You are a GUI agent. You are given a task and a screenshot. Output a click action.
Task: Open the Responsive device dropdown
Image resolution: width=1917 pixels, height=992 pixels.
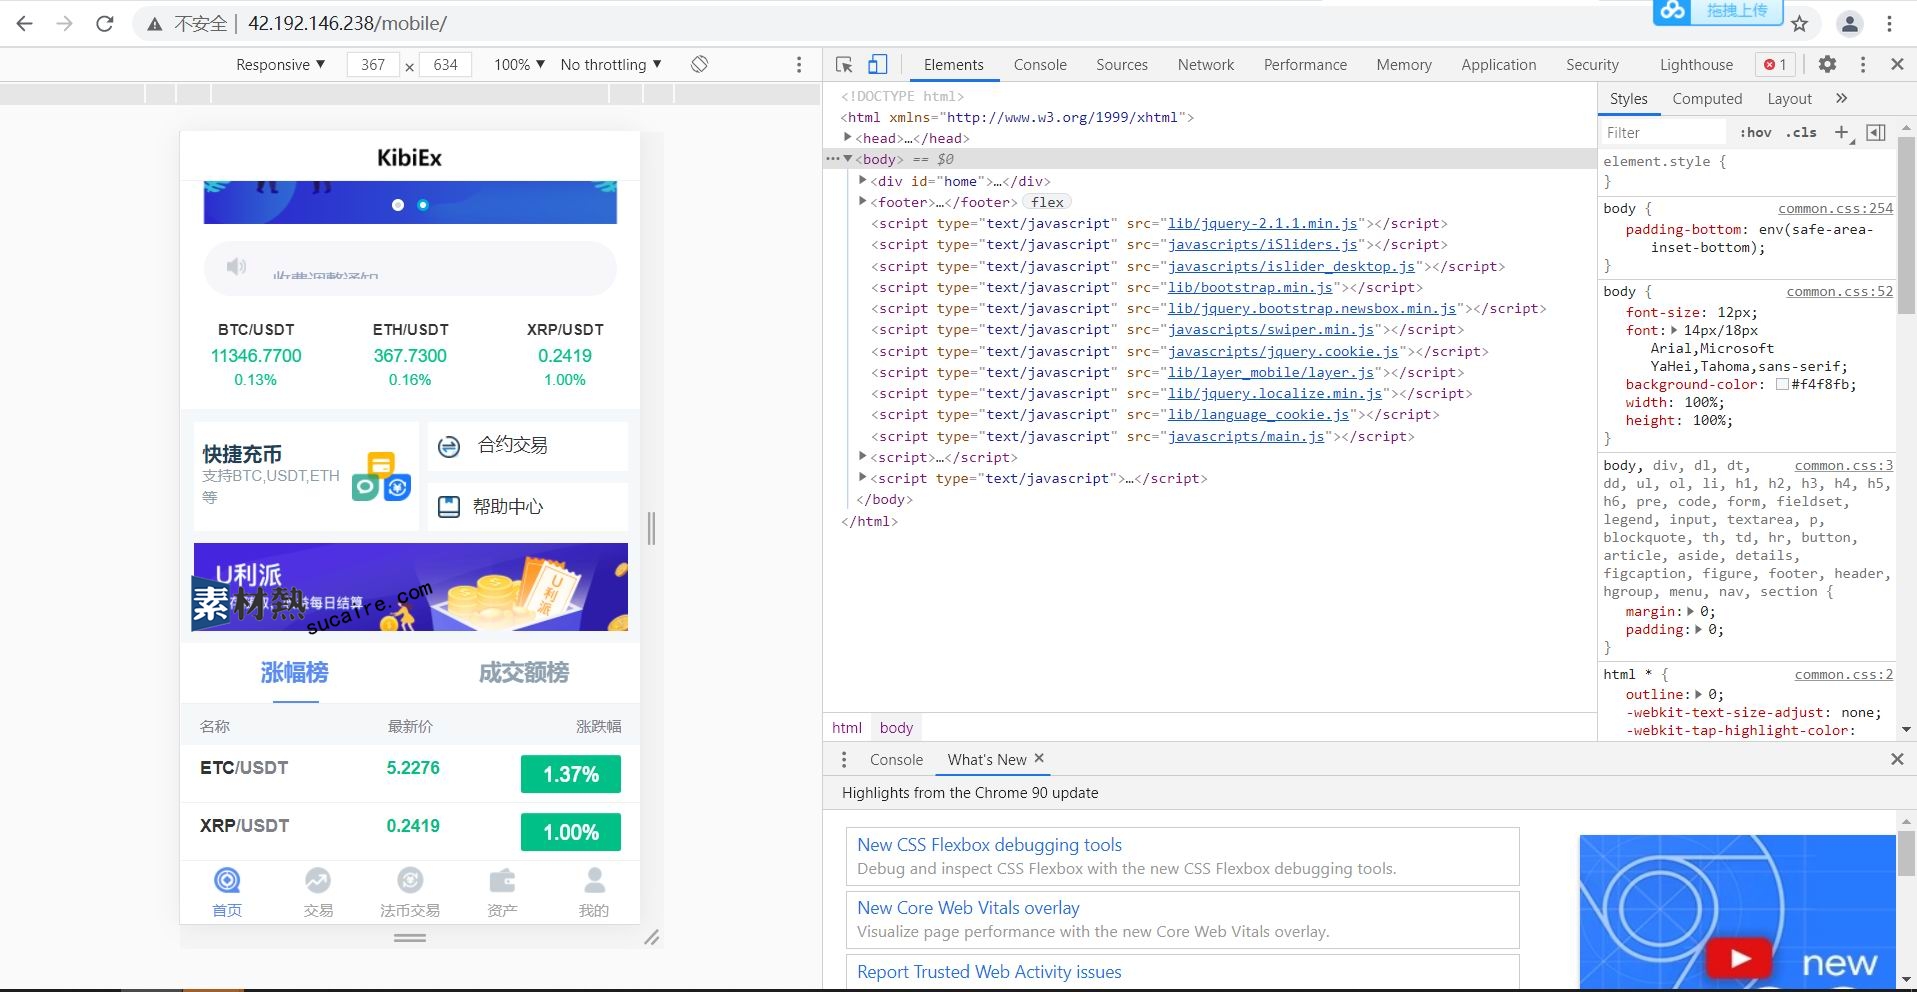pyautogui.click(x=280, y=64)
